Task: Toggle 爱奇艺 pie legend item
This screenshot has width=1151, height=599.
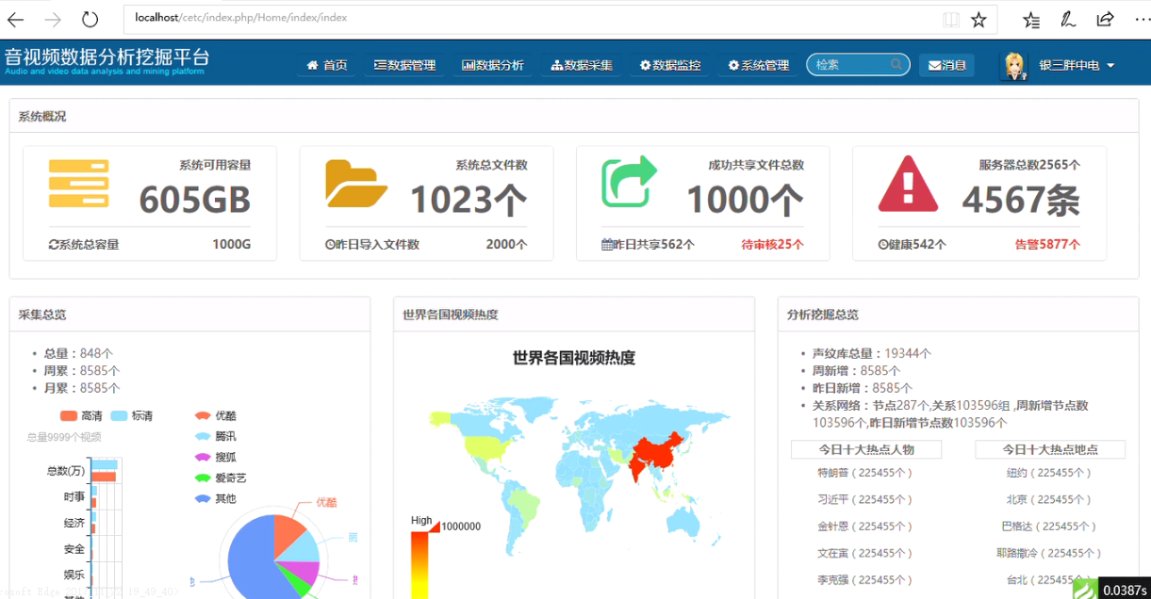Action: (x=220, y=478)
